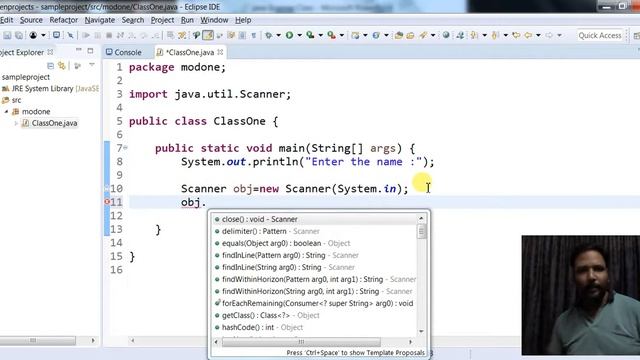
Task: Click the Search flashlight toolbar icon
Action: (x=423, y=36)
